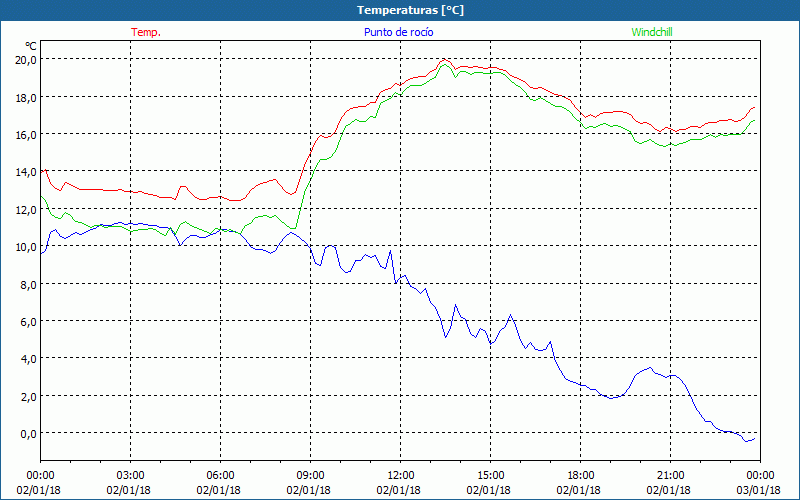Click the '2,0' y-axis value
Viewport: 800px width, 500px height.
29,396
